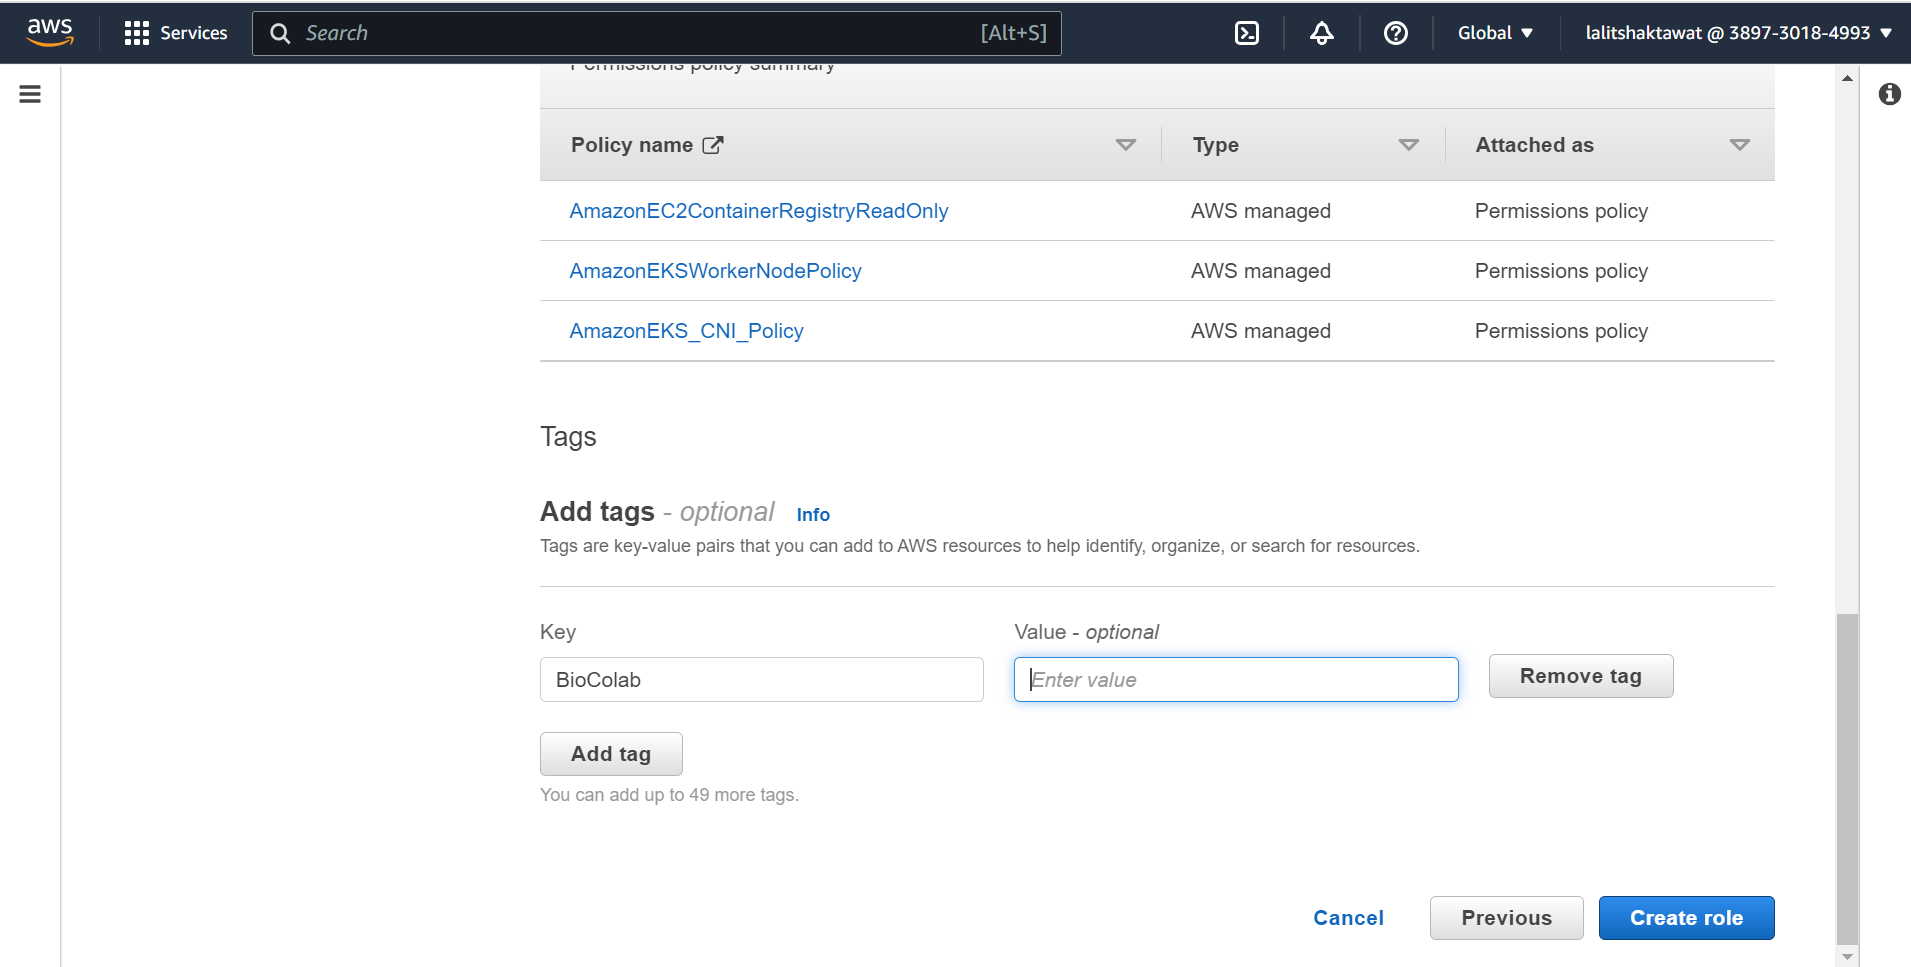
Task: Open the info panel icon
Action: pos(1889,94)
